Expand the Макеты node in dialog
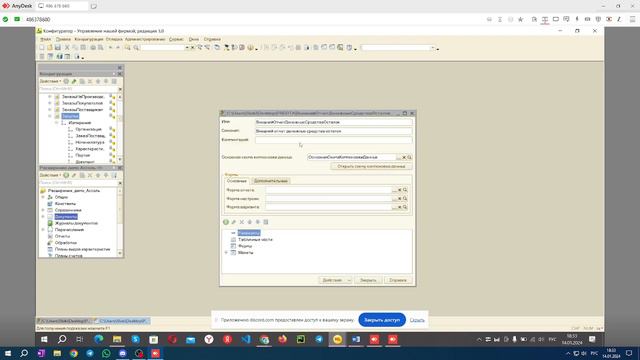 226,253
